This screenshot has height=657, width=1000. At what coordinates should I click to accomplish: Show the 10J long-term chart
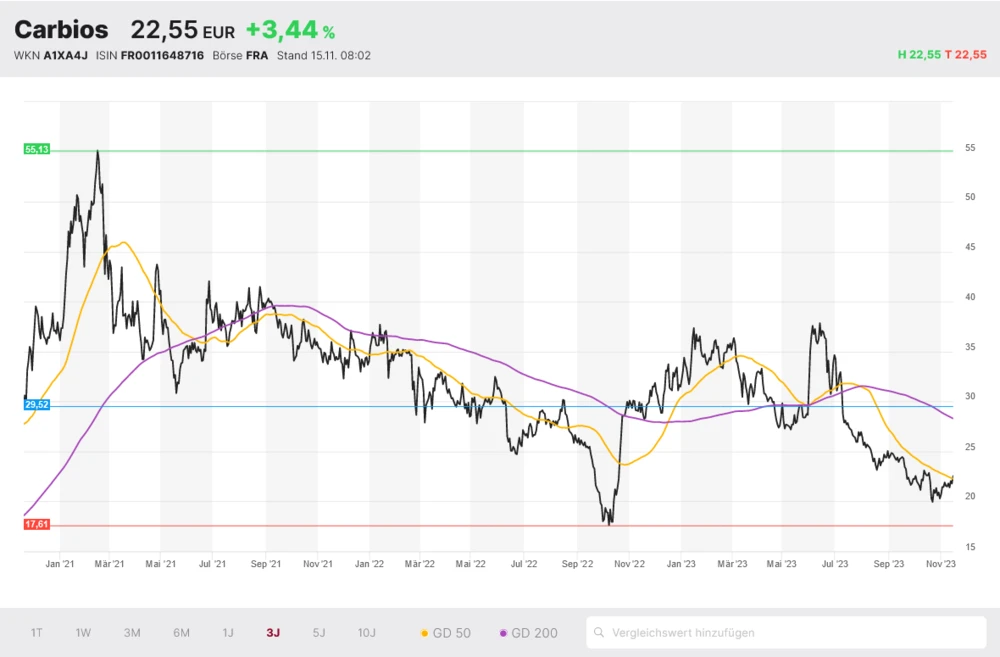(367, 632)
